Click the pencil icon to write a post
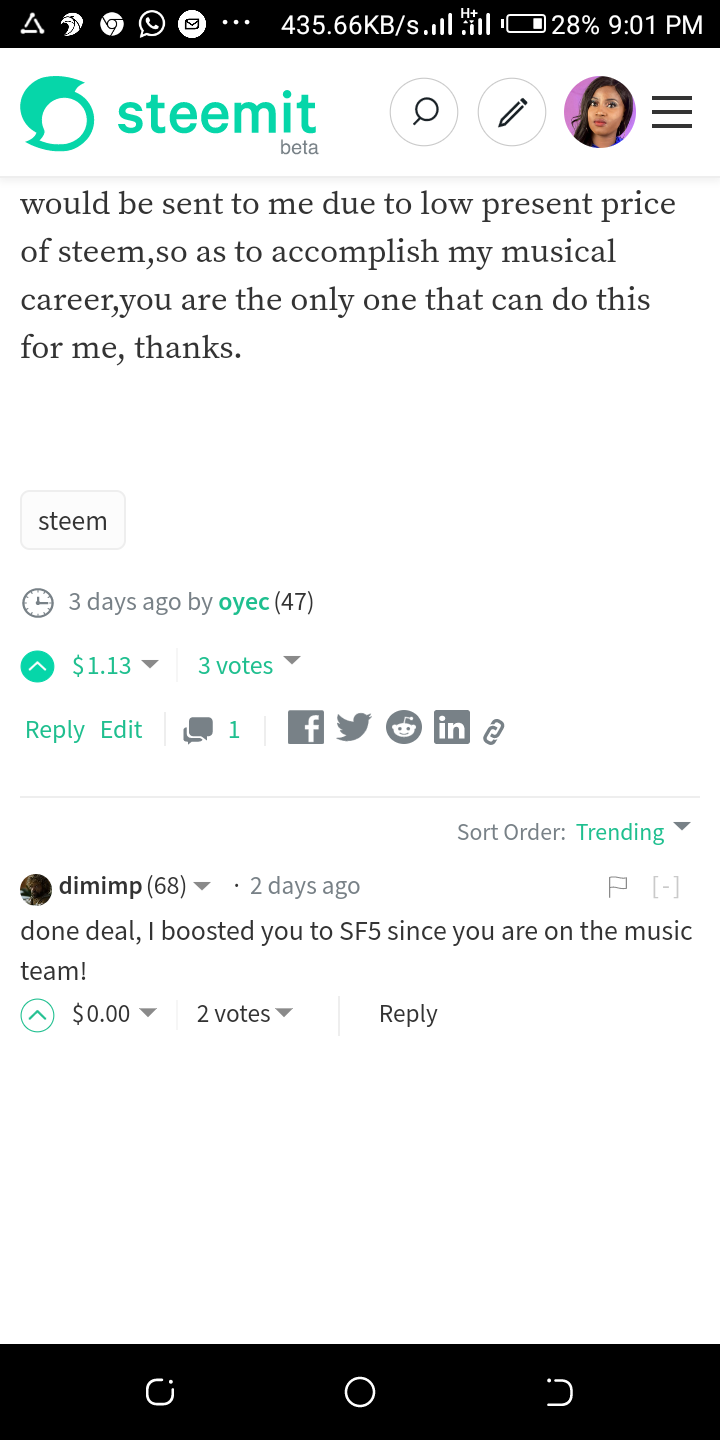The height and width of the screenshot is (1440, 720). [512, 112]
